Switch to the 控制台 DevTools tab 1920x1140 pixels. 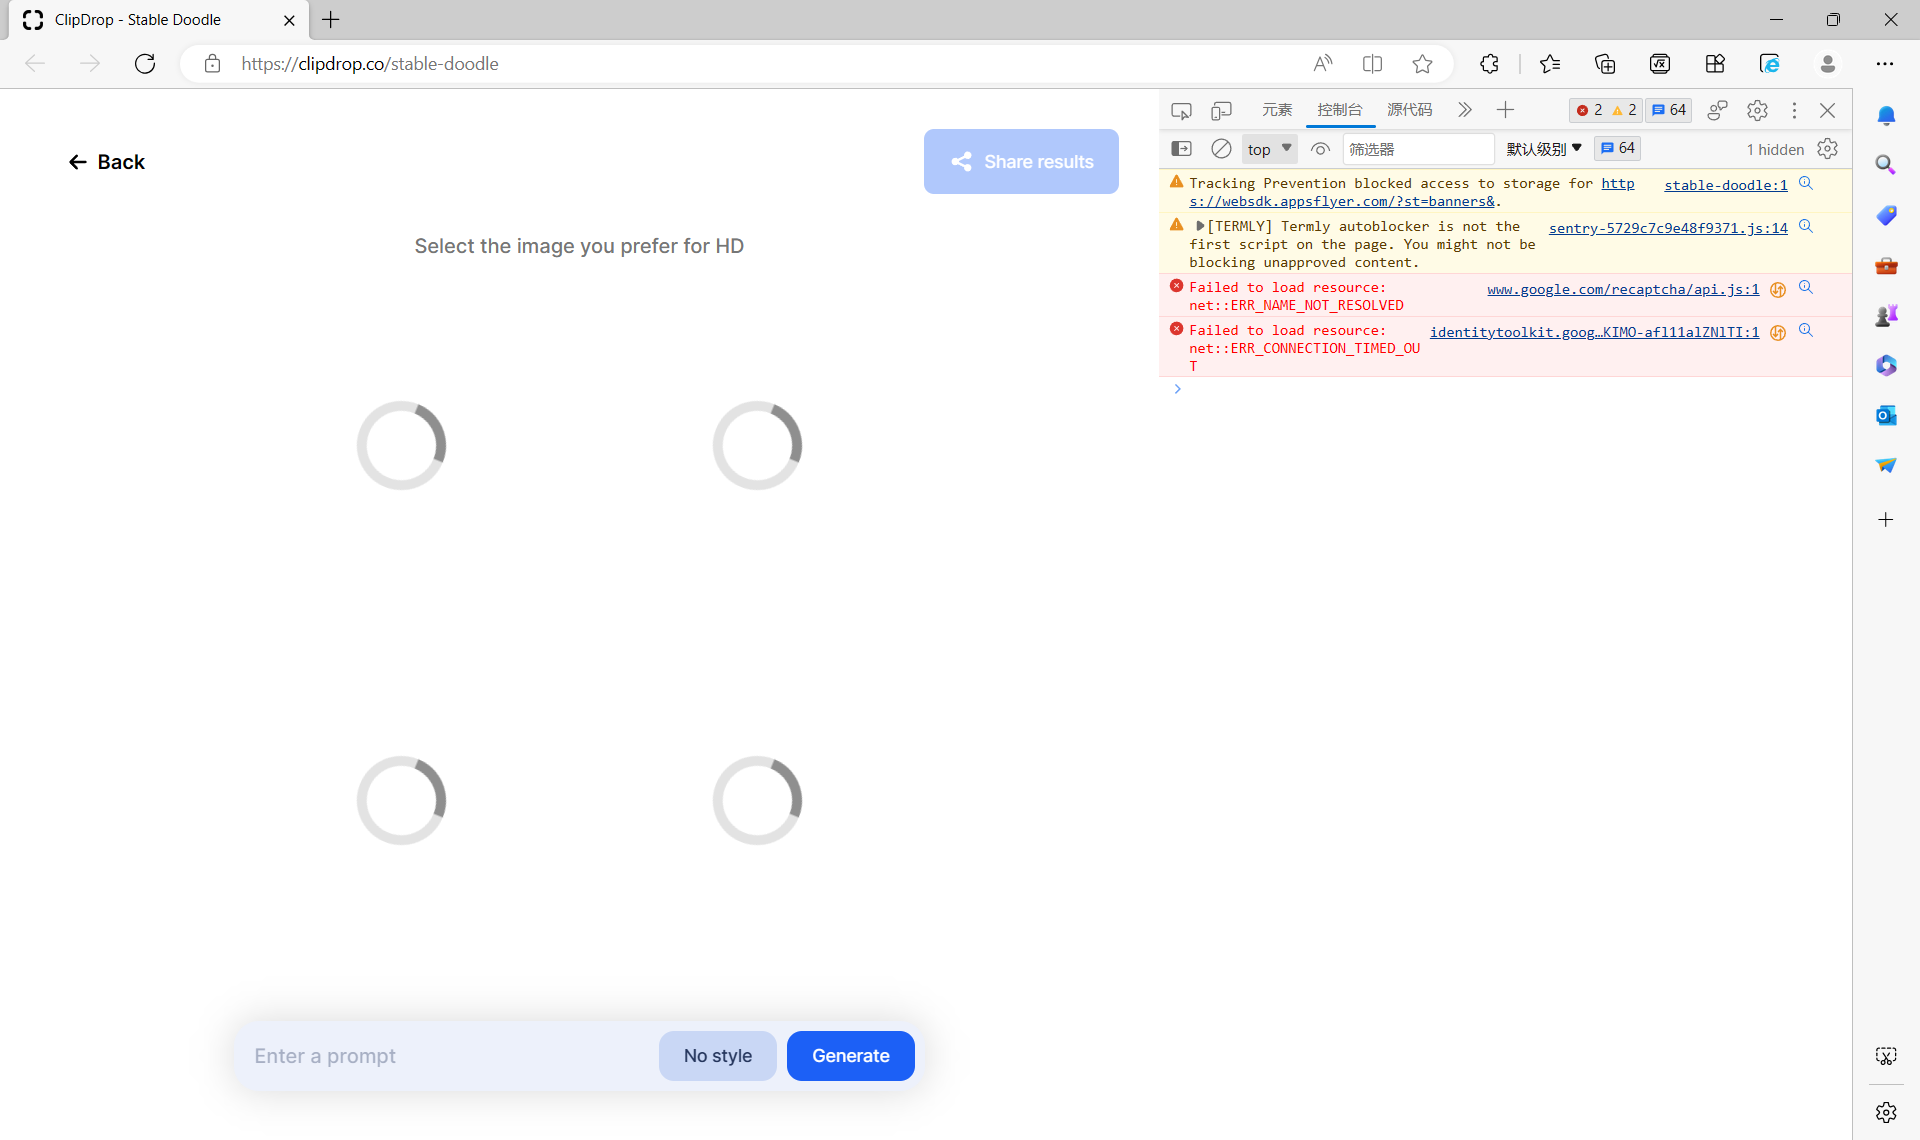pos(1340,110)
